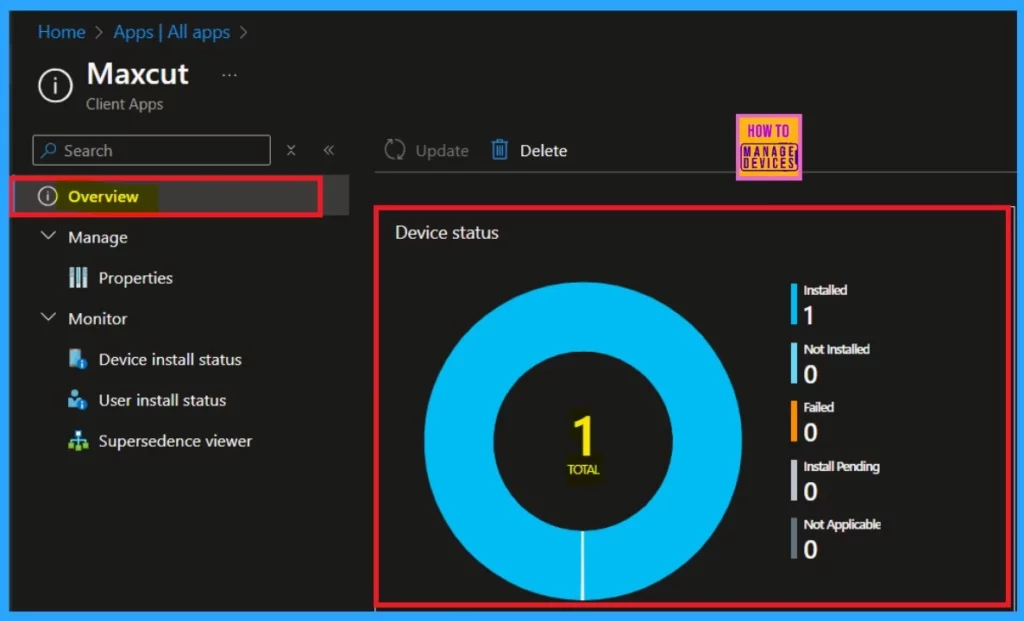Click the Install Pending legend label

(841, 467)
